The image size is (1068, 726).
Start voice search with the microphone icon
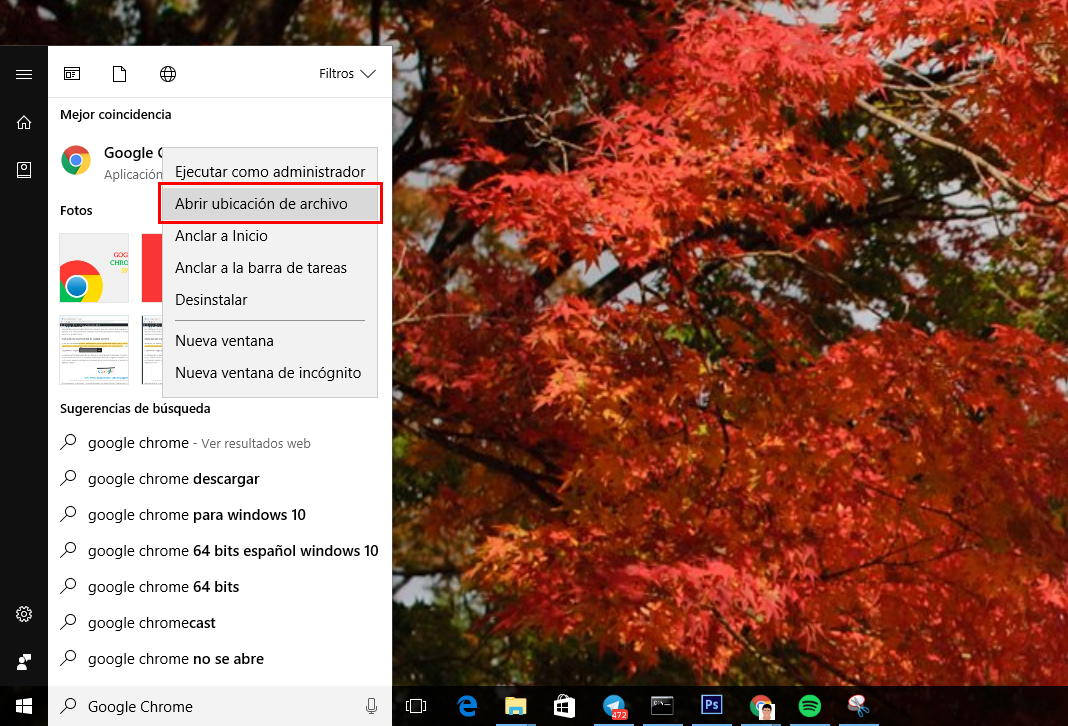[x=371, y=706]
